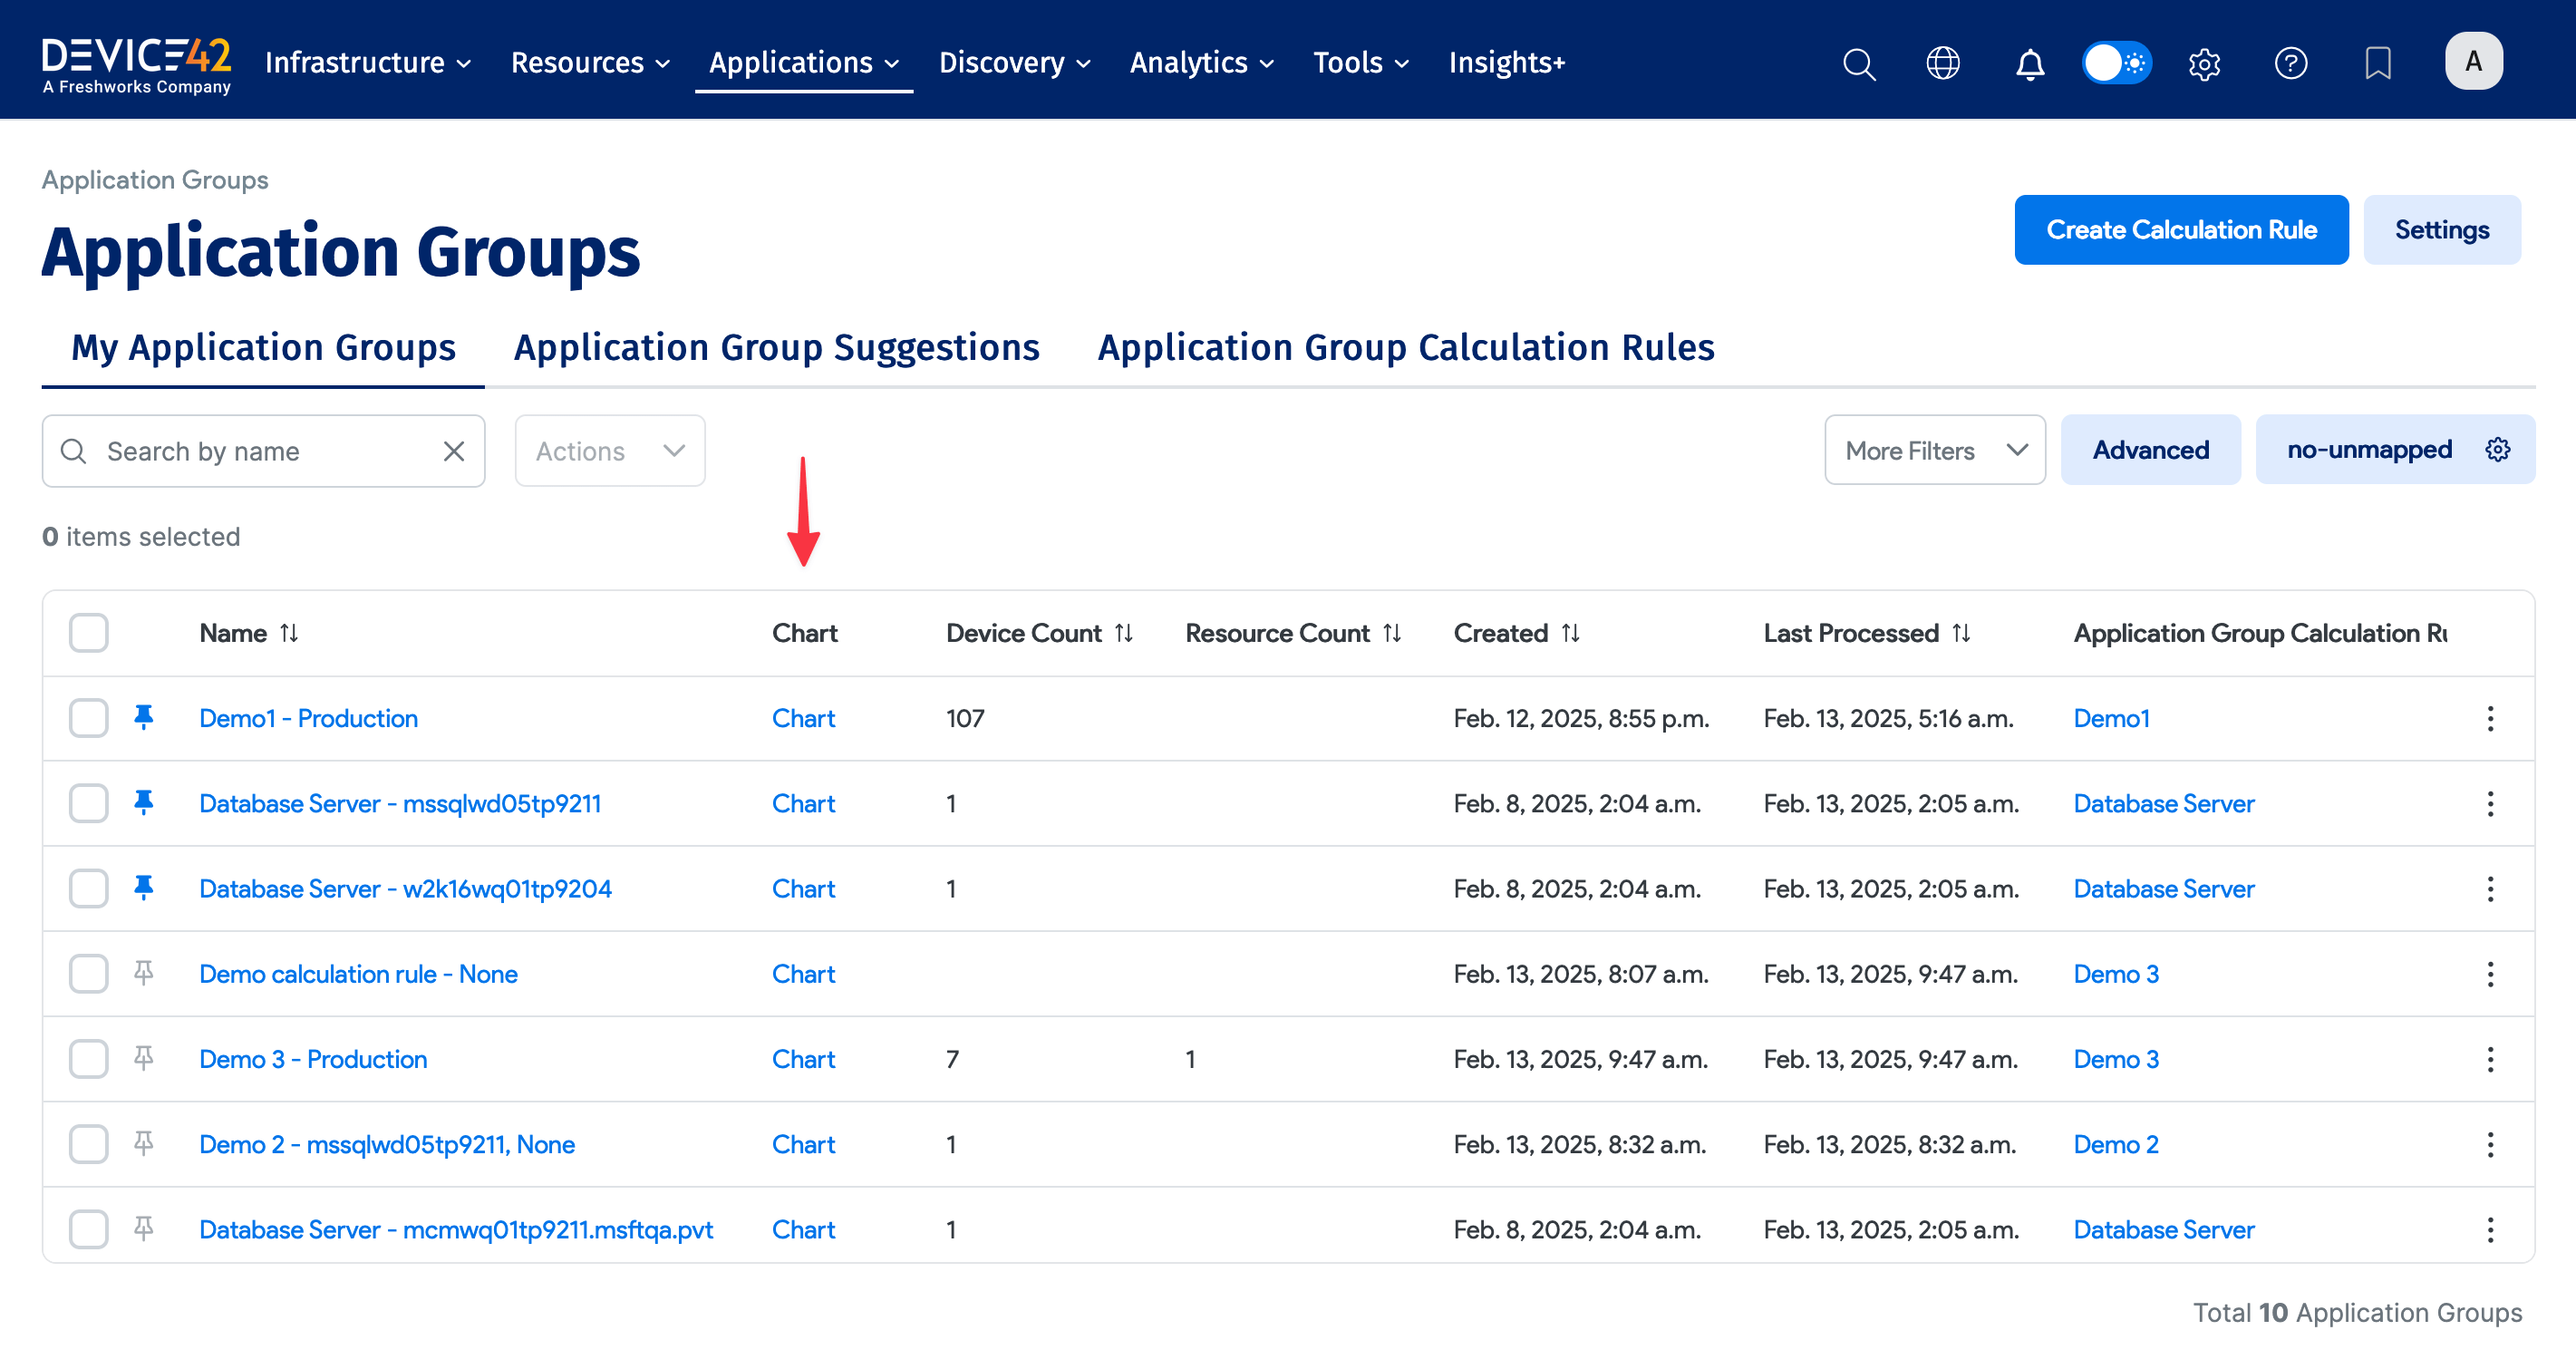The image size is (2576, 1369).
Task: Open notifications bell icon
Action: click(2029, 63)
